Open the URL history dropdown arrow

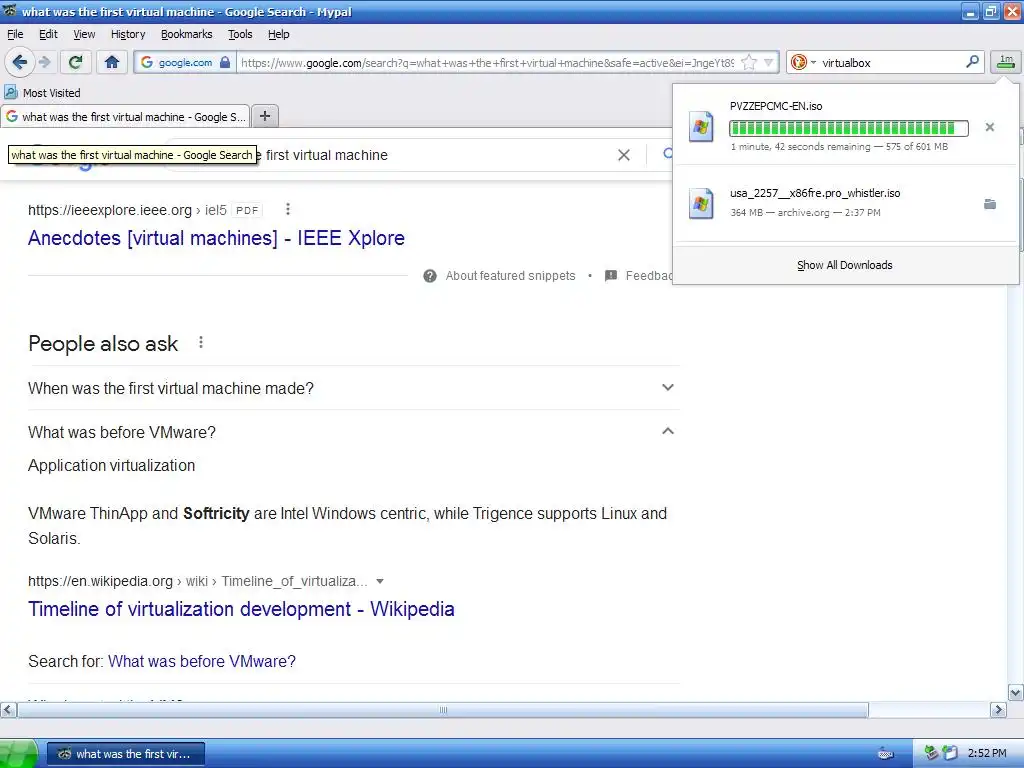[769, 63]
